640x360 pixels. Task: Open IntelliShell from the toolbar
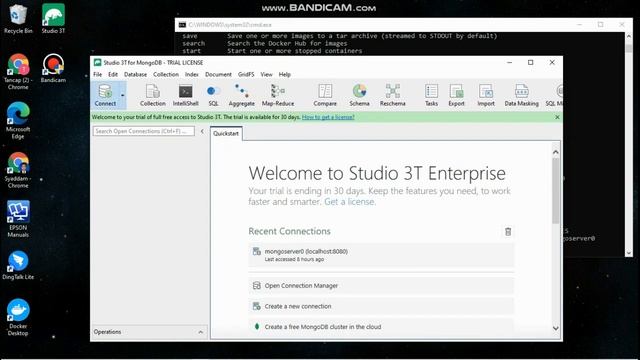(x=185, y=95)
